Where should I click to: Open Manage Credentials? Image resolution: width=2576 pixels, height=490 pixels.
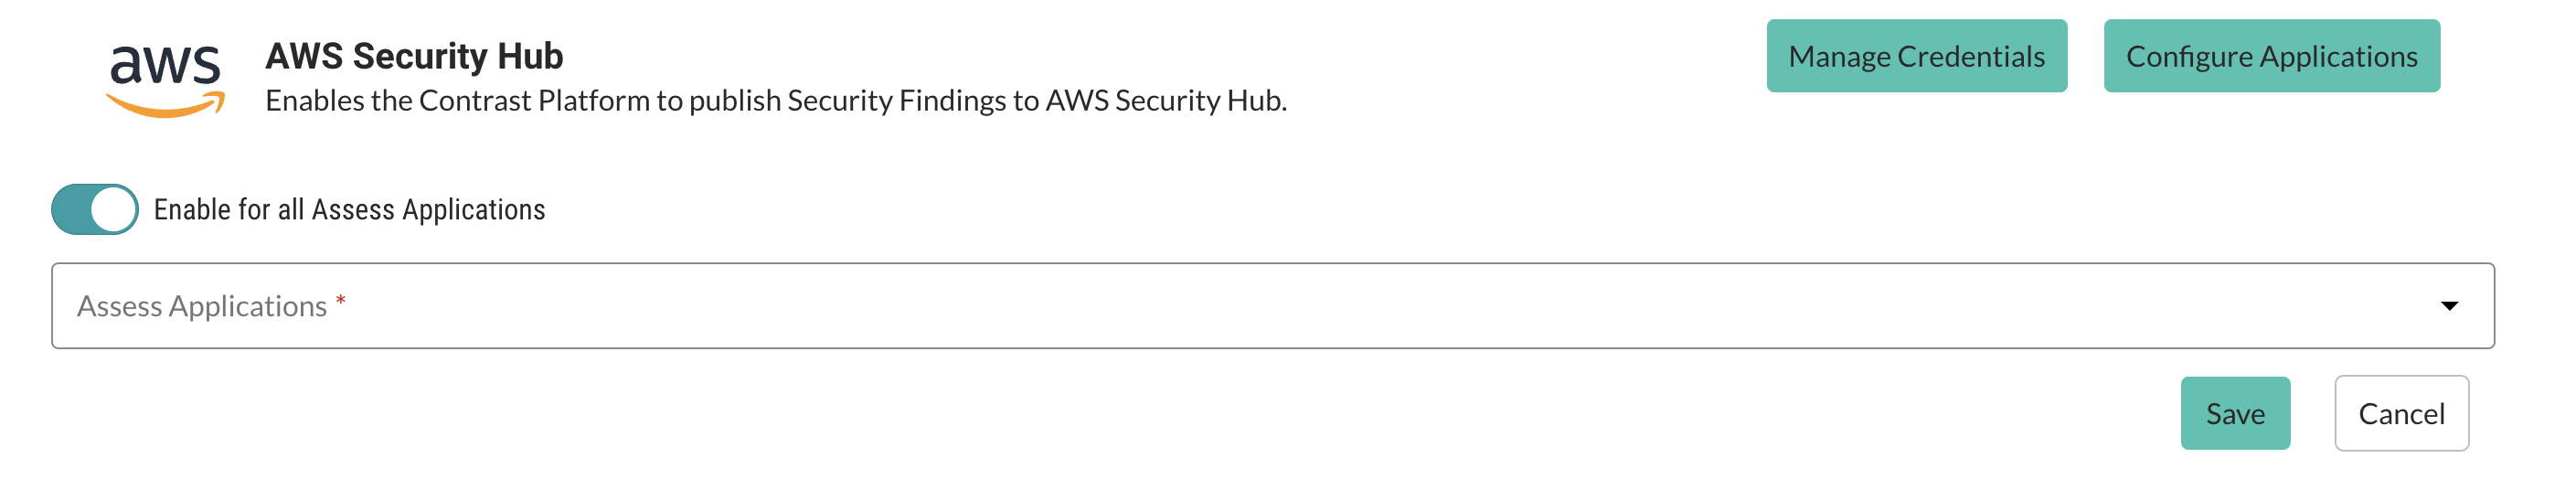[1915, 56]
